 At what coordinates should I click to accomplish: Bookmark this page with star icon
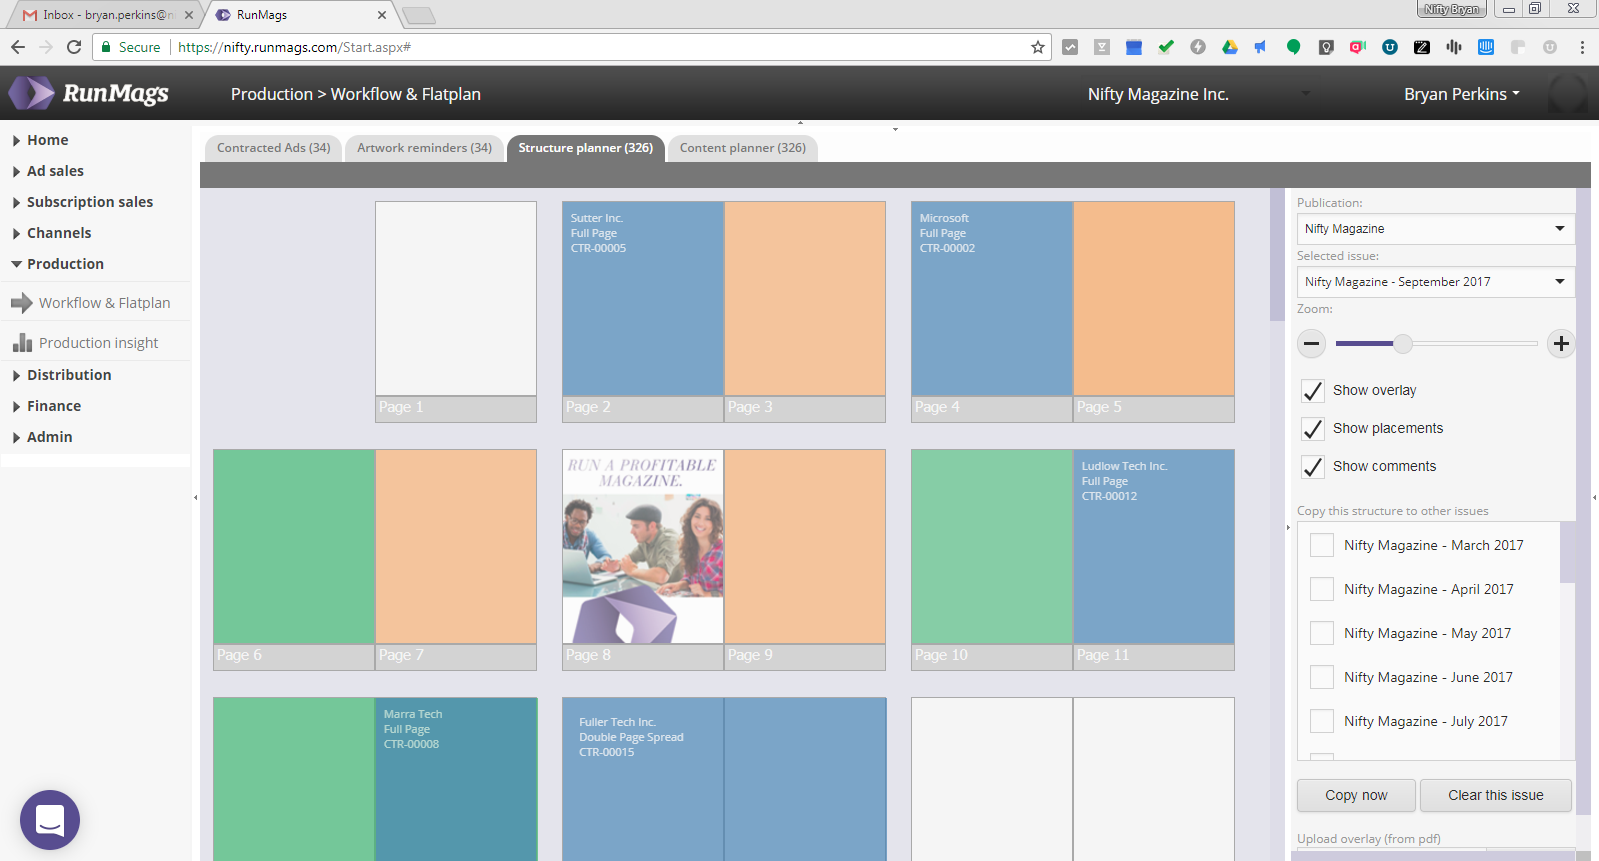(x=1038, y=47)
